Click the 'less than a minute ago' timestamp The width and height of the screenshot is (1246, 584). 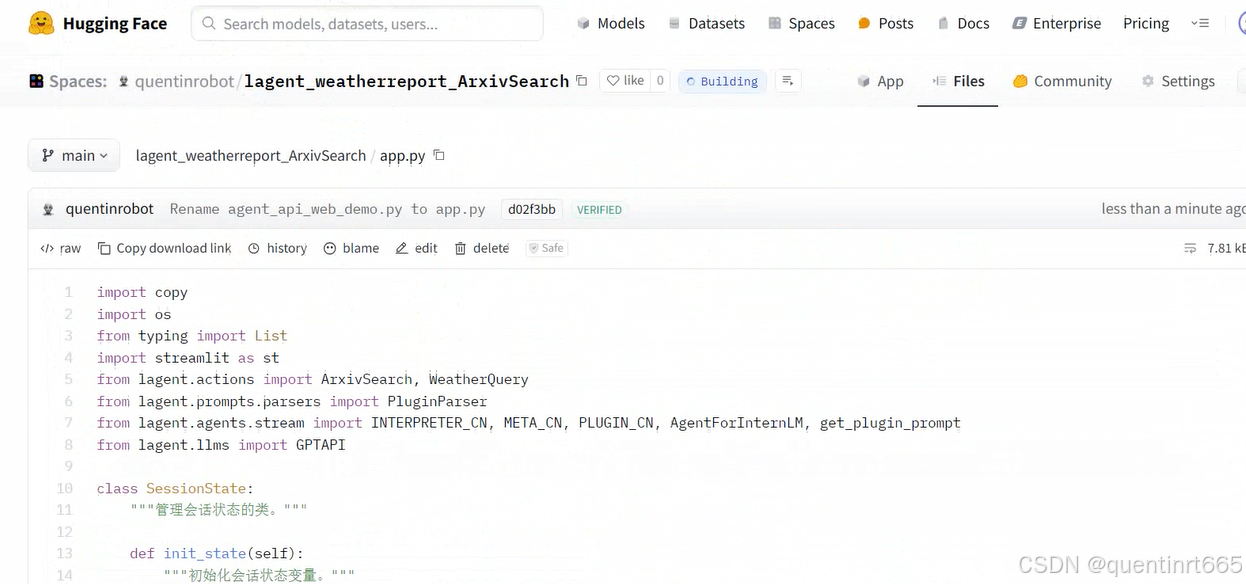click(x=1173, y=209)
